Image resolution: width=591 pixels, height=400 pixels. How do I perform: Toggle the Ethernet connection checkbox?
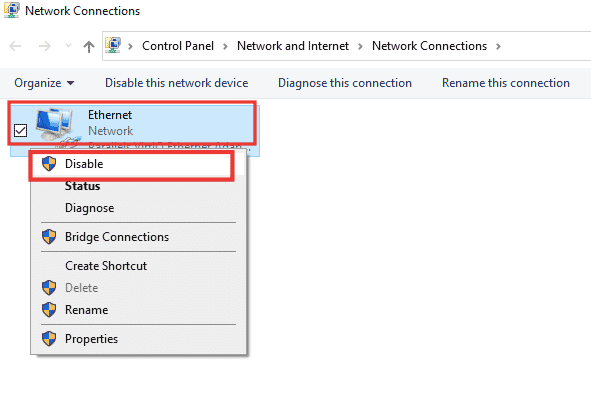[x=20, y=130]
